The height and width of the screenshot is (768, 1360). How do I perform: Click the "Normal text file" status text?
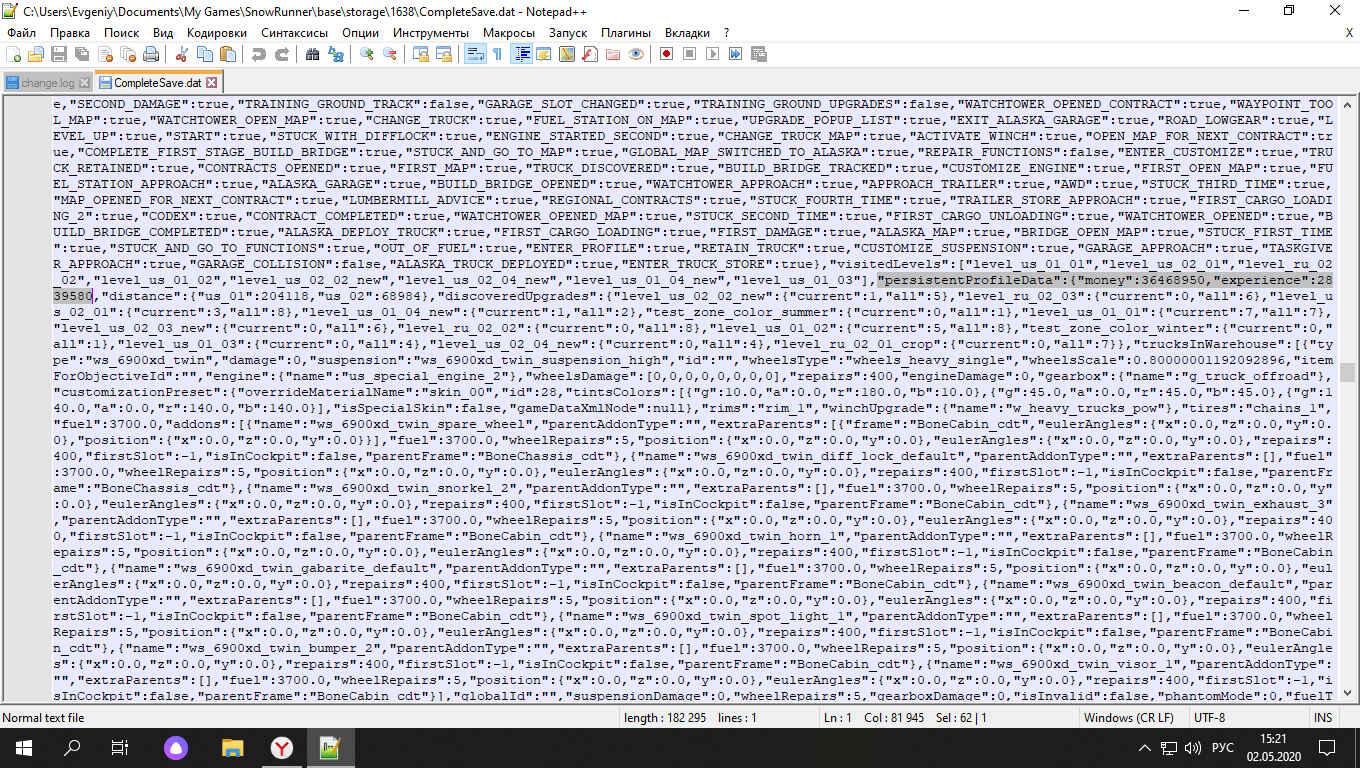click(43, 717)
